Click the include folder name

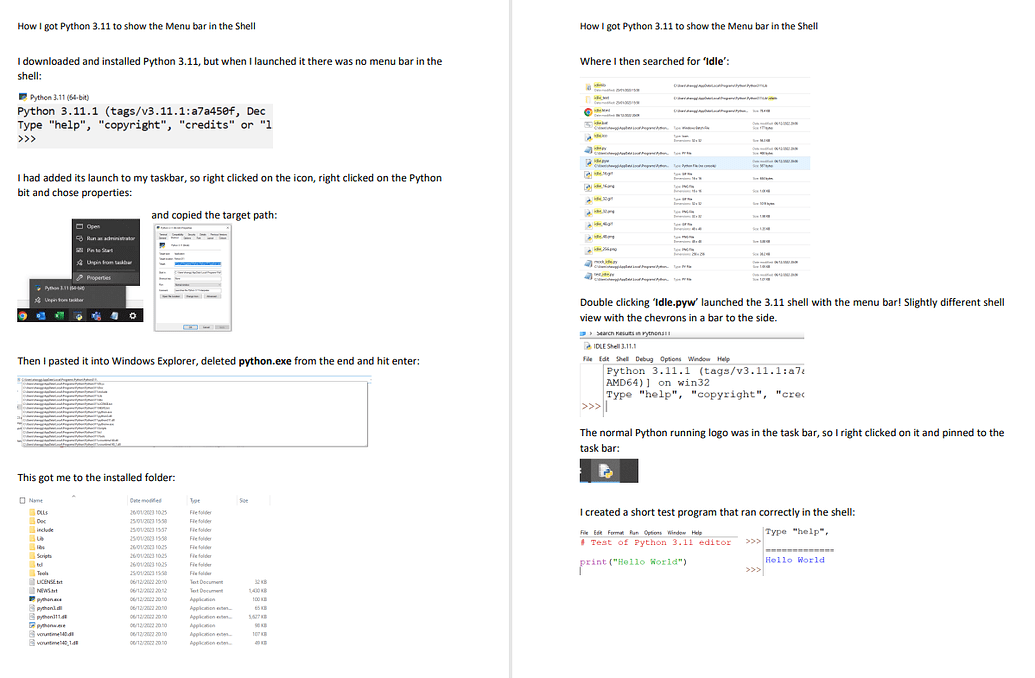click(45, 529)
